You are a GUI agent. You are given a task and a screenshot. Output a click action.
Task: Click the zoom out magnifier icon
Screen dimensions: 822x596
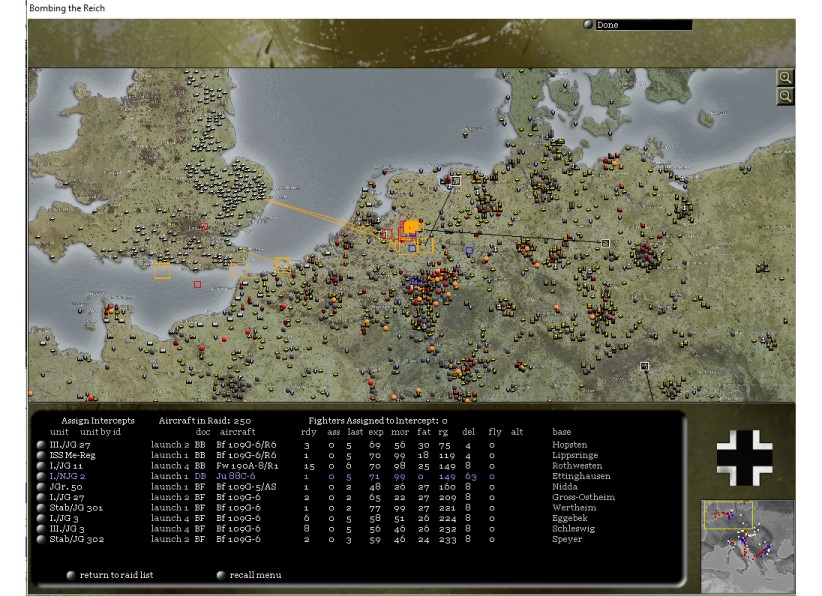785,96
